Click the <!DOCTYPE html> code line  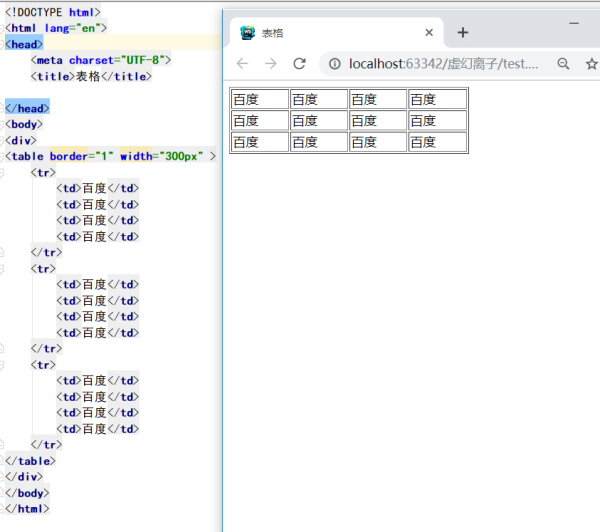point(52,12)
